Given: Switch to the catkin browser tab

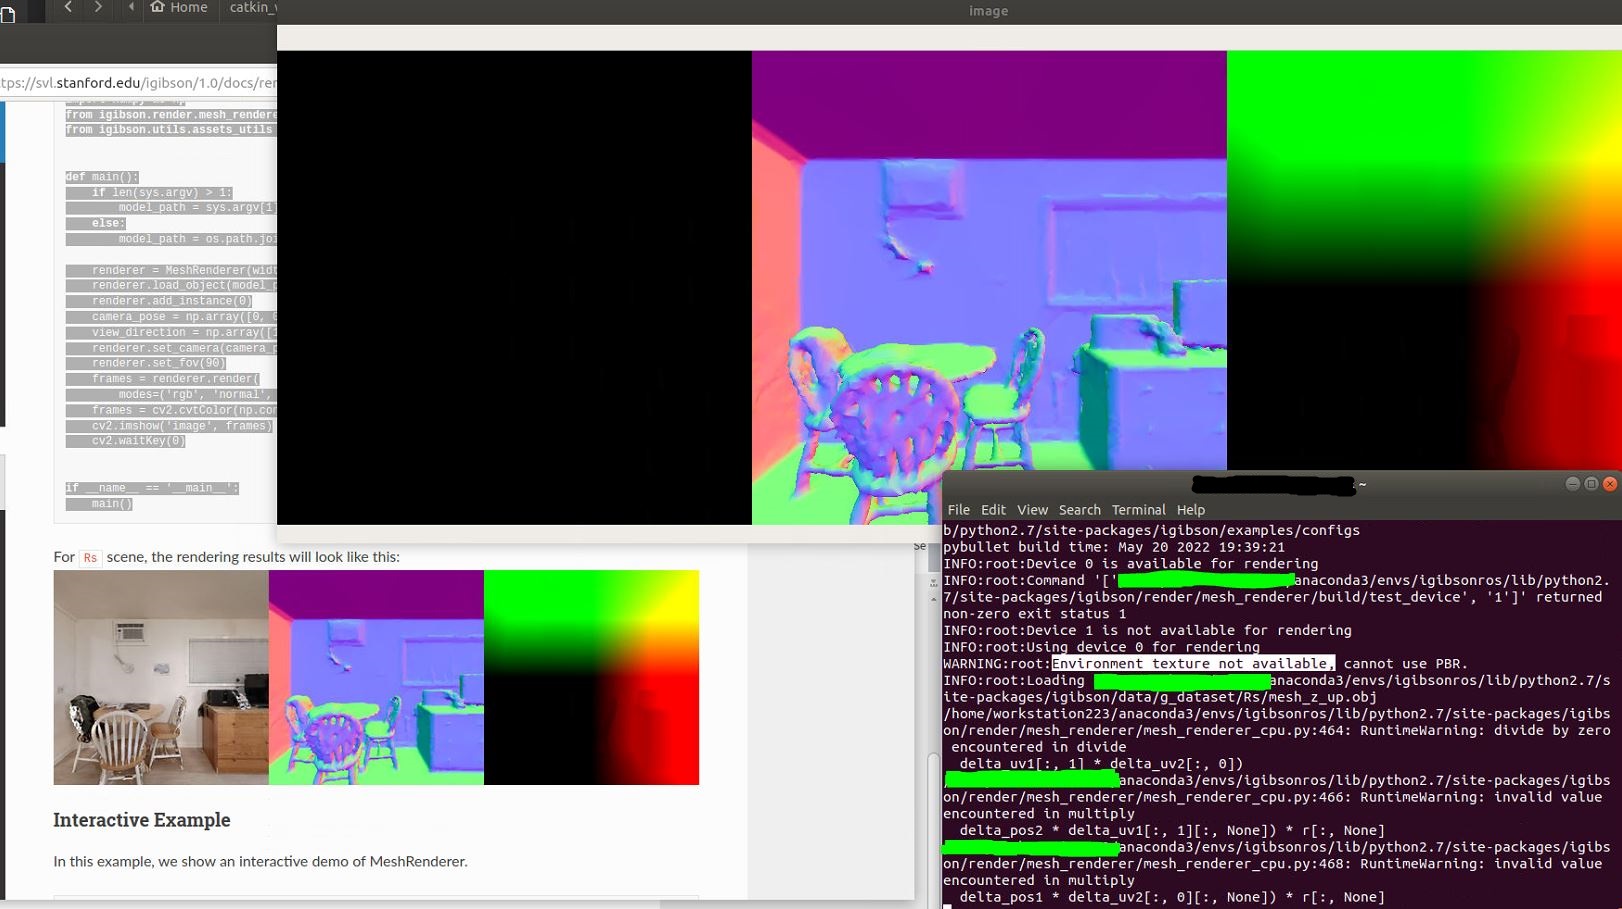Looking at the screenshot, I should click(x=251, y=7).
